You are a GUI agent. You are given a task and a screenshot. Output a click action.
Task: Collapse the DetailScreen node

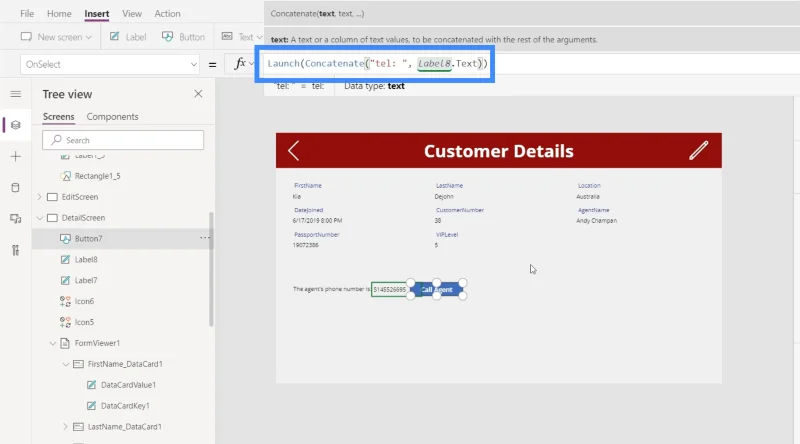tap(40, 218)
